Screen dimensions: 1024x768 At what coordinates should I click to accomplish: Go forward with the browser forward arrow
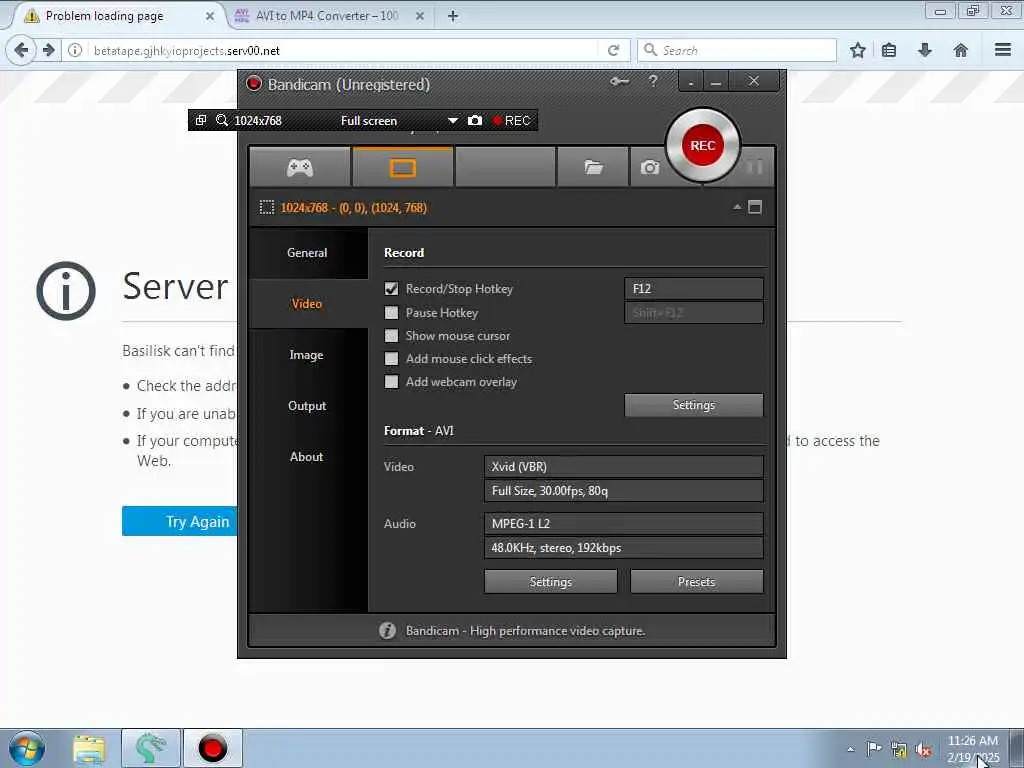click(x=48, y=50)
